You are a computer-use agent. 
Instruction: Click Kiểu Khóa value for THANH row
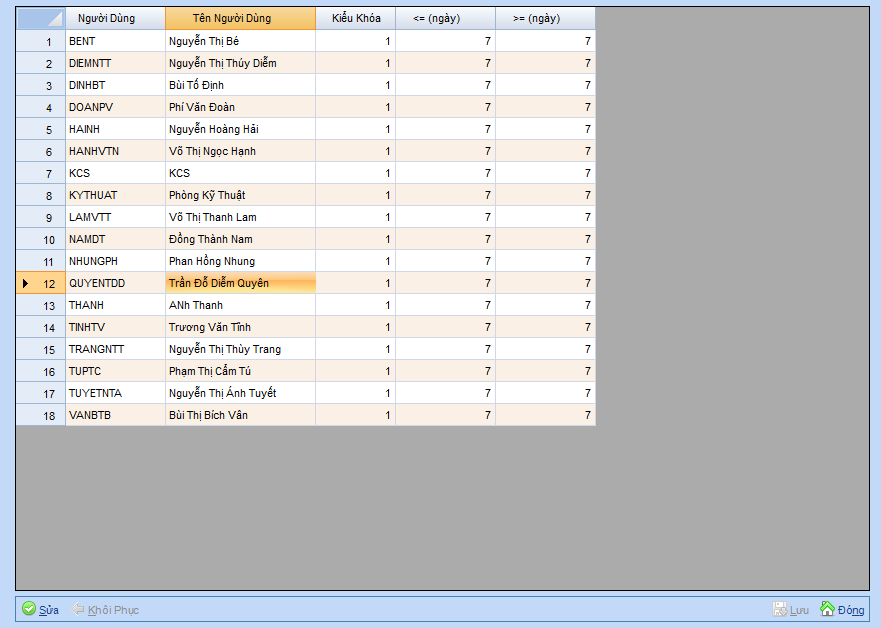point(355,305)
